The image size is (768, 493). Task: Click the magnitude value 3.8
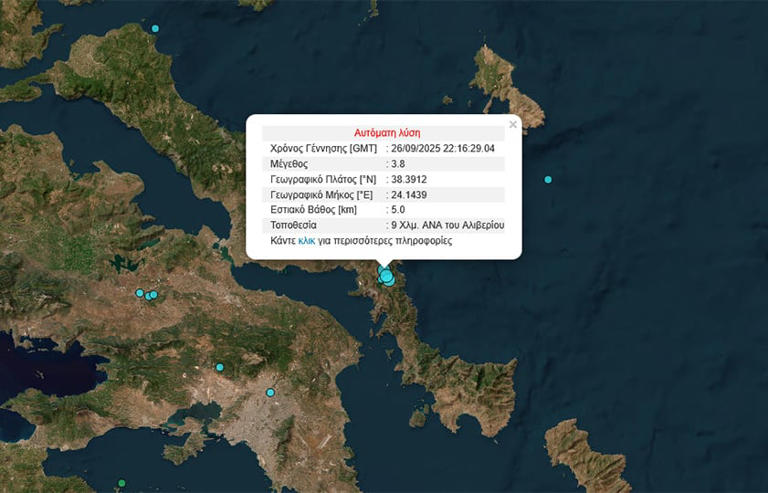click(398, 163)
